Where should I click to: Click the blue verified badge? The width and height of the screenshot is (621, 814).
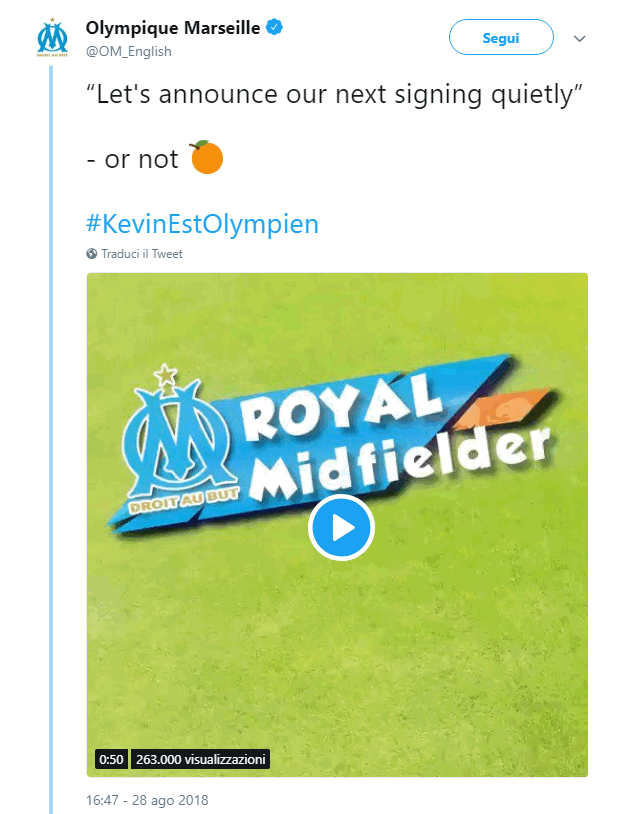tap(274, 28)
